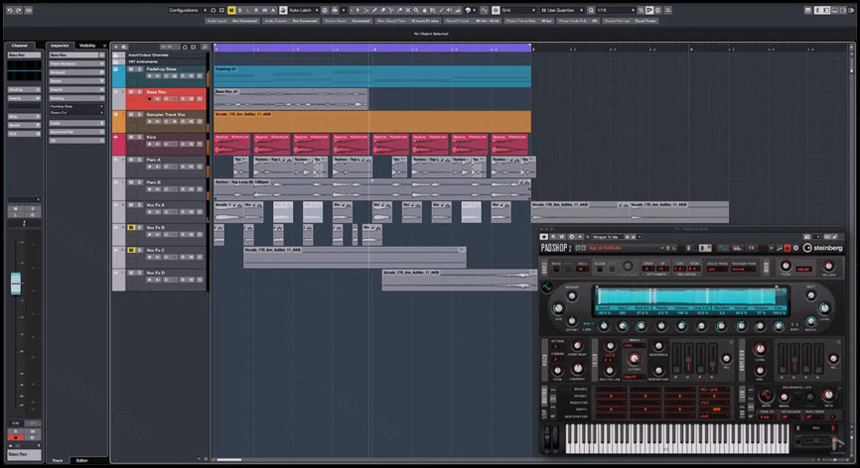Open the 1/16 quantize preset dropdown
The width and height of the screenshot is (860, 468).
coord(615,10)
